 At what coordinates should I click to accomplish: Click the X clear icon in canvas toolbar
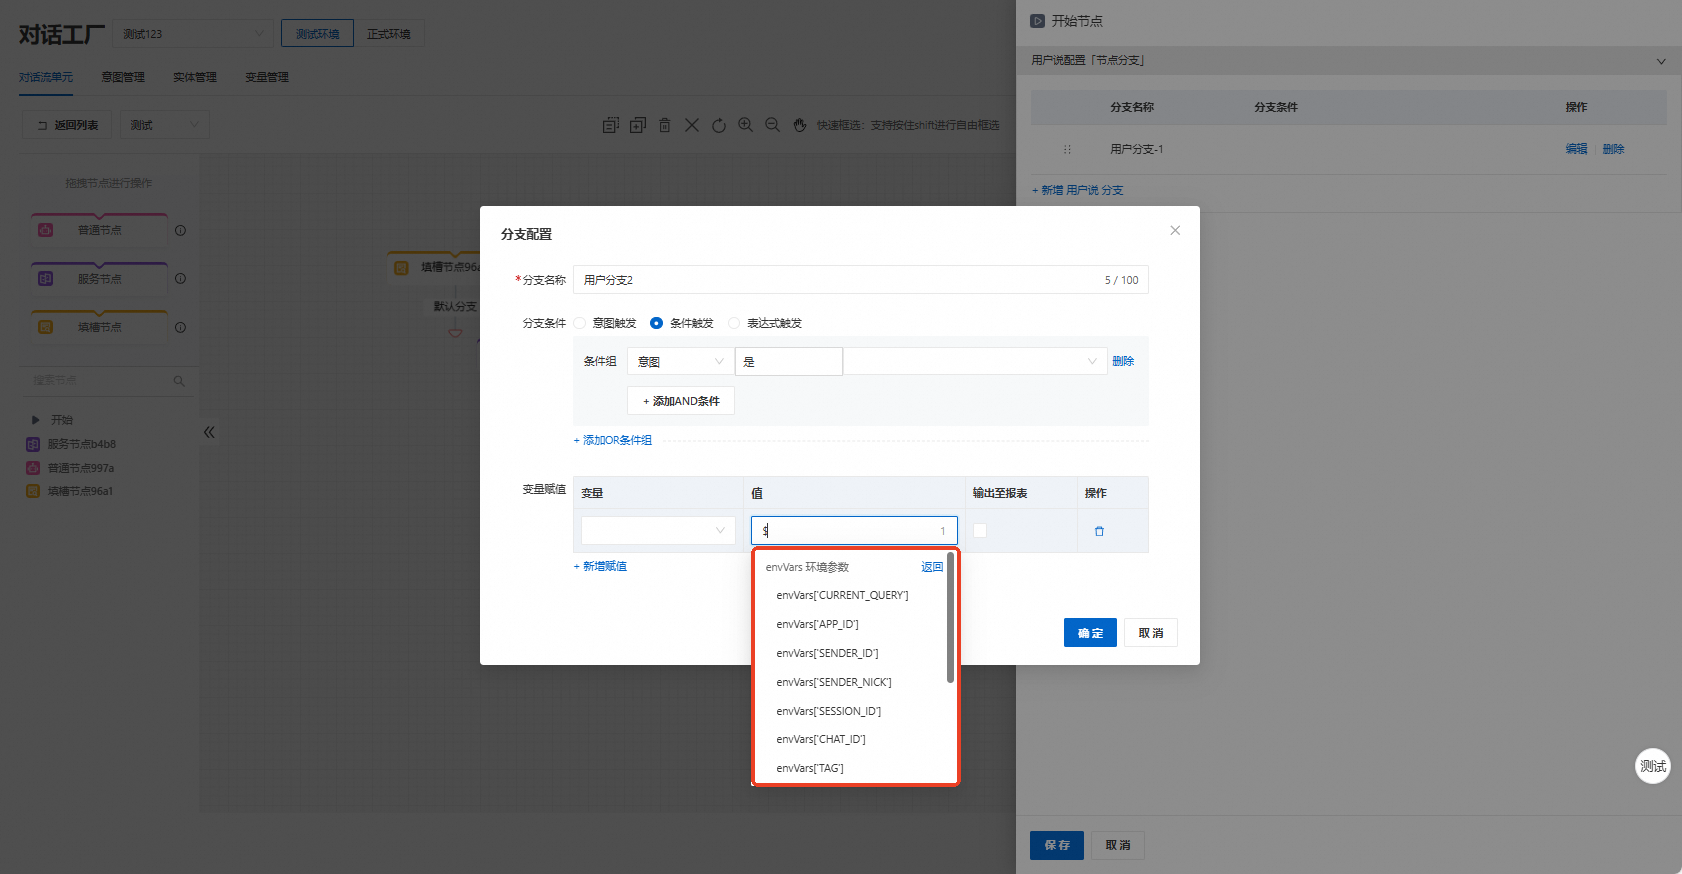tap(691, 125)
